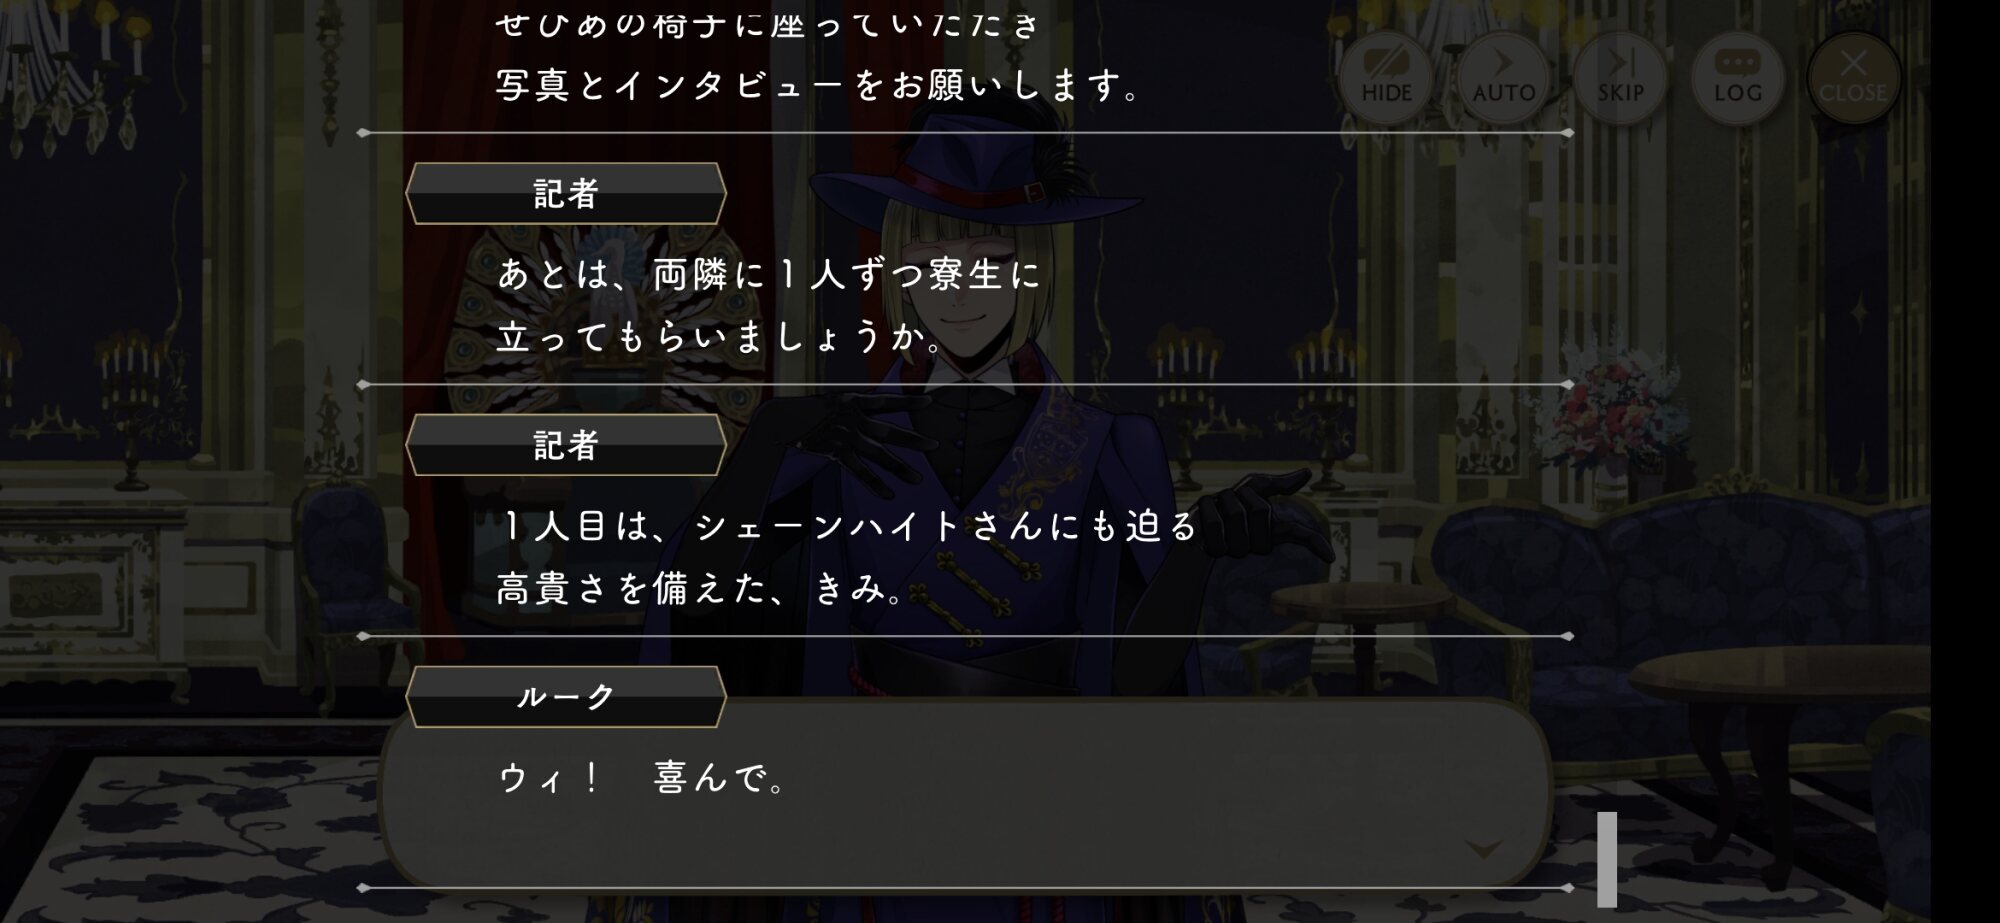2000x923 pixels.
Task: Tap the line あとは、両隣に1人ずつ寮生に
Action: [x=768, y=274]
